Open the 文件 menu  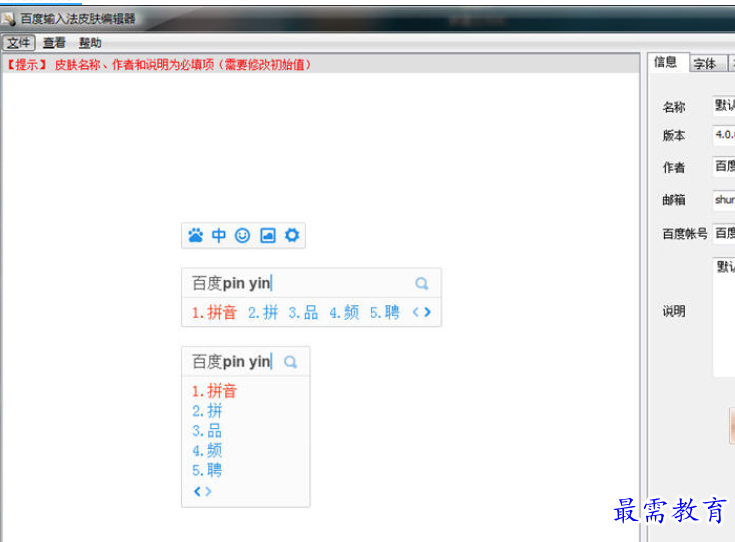tap(19, 43)
